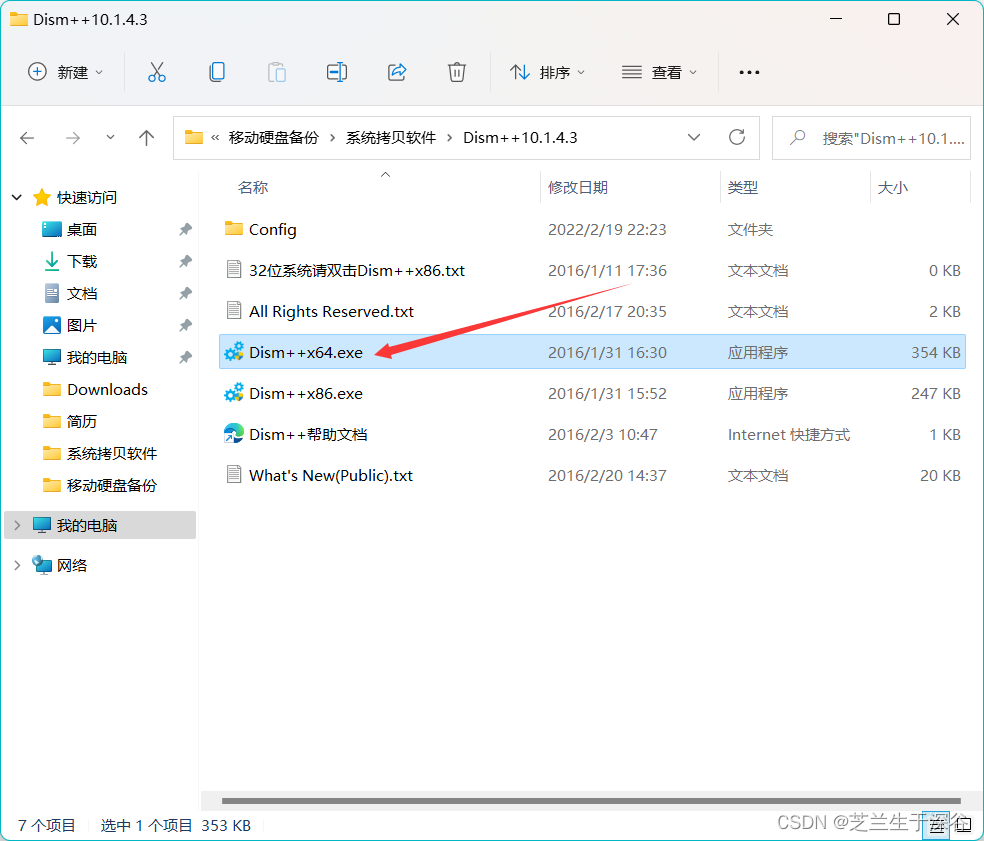Select Dism++帮助文档 internet shortcut

[592, 434]
